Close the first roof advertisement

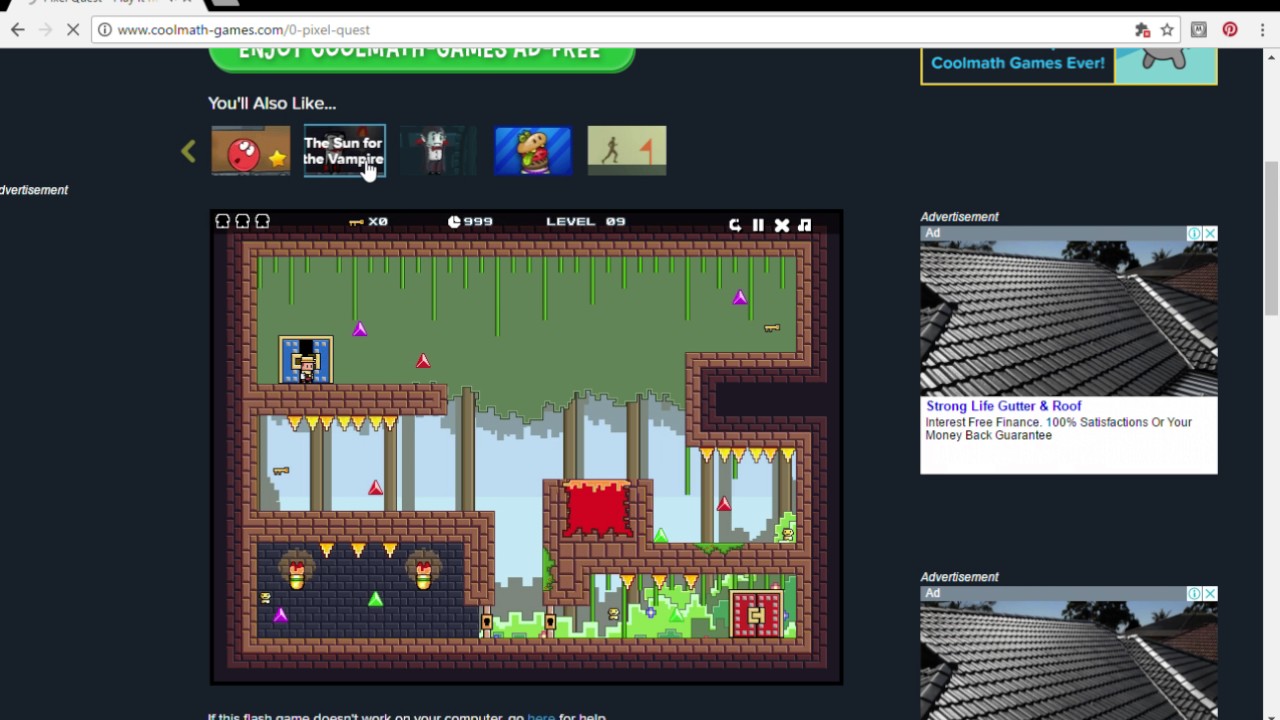pyautogui.click(x=1210, y=234)
